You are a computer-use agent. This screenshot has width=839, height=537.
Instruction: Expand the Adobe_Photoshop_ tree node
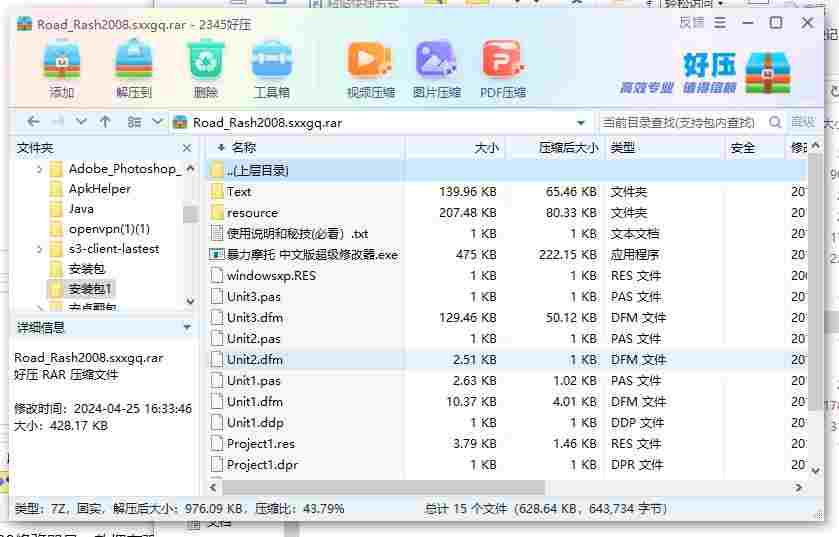point(39,169)
